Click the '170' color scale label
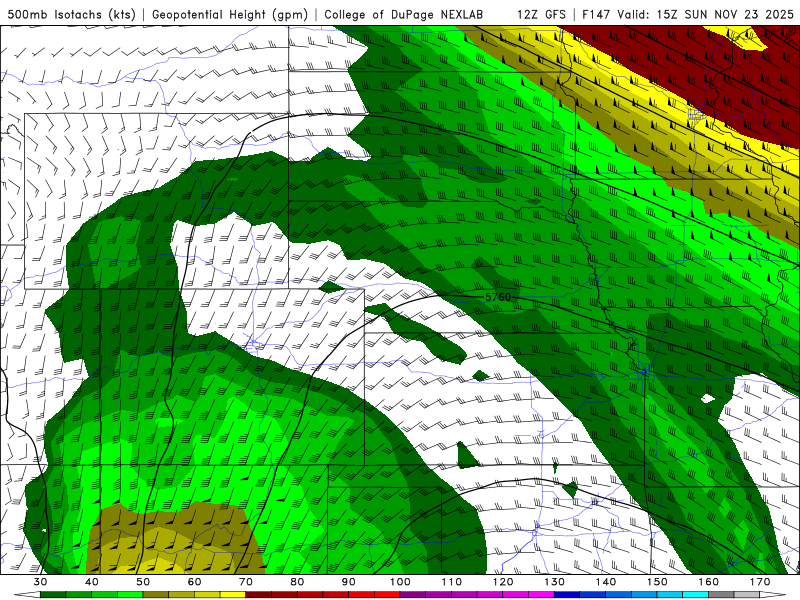 coord(760,582)
